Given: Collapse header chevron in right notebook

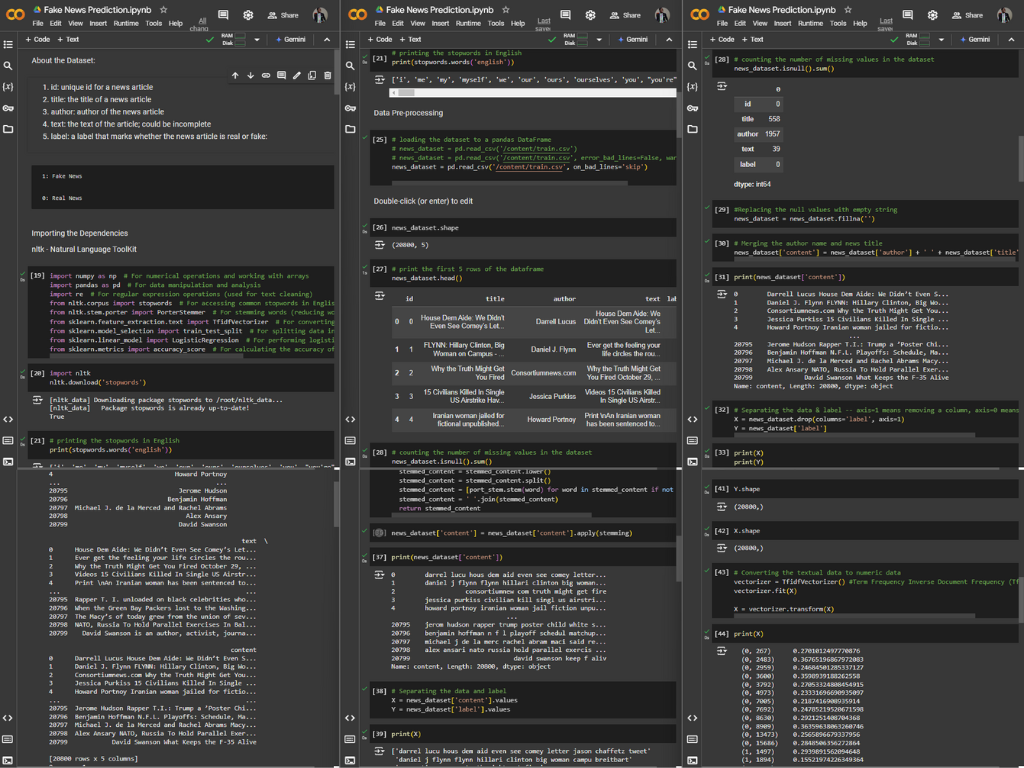Looking at the screenshot, I should (x=1012, y=40).
